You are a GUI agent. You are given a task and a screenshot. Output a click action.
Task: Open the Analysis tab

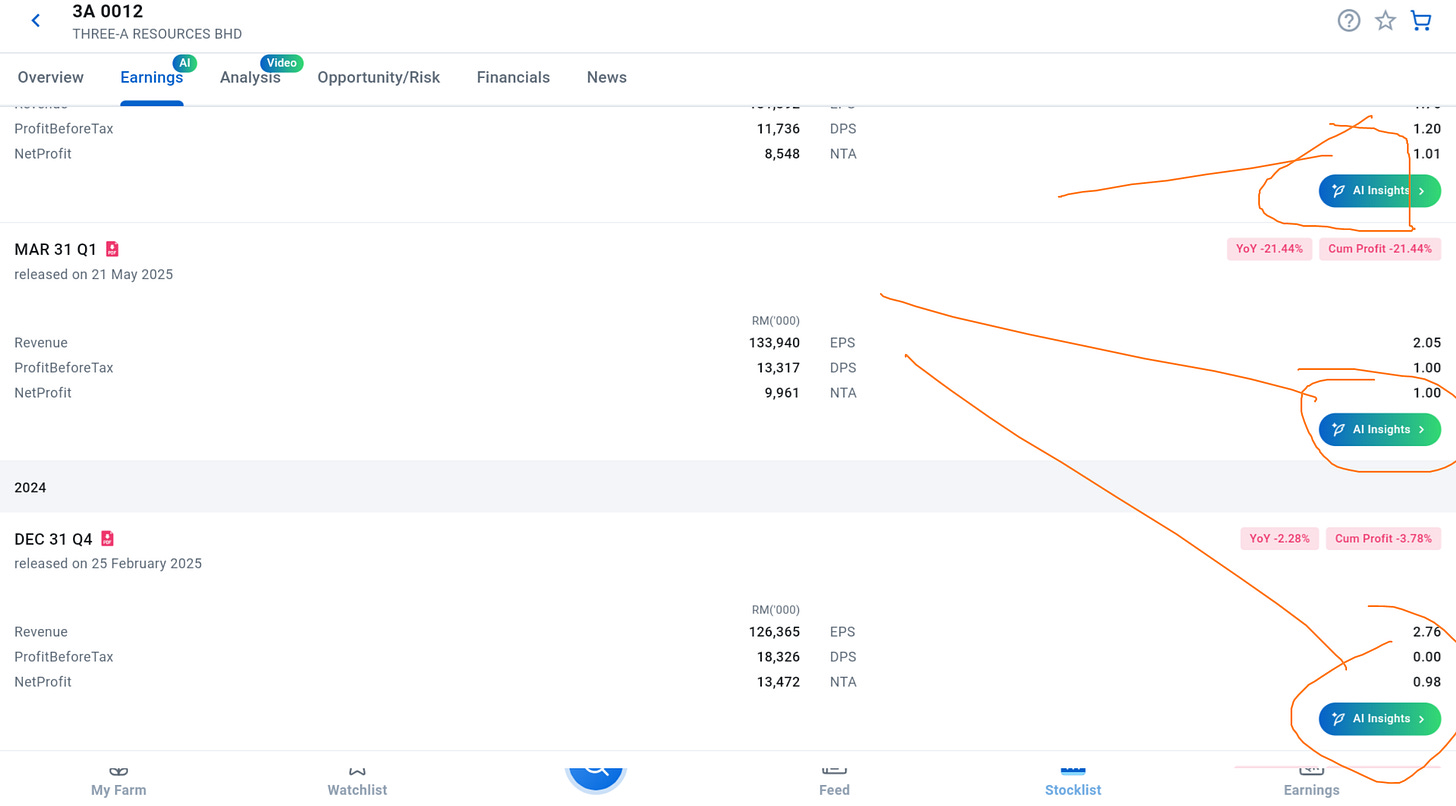[250, 77]
